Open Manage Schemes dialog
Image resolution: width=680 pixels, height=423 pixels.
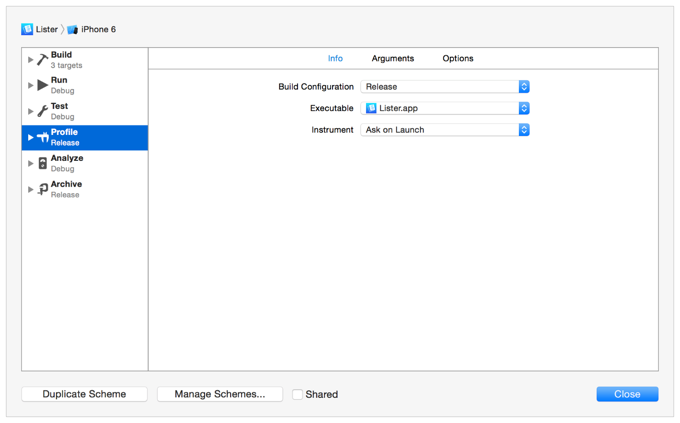click(220, 394)
